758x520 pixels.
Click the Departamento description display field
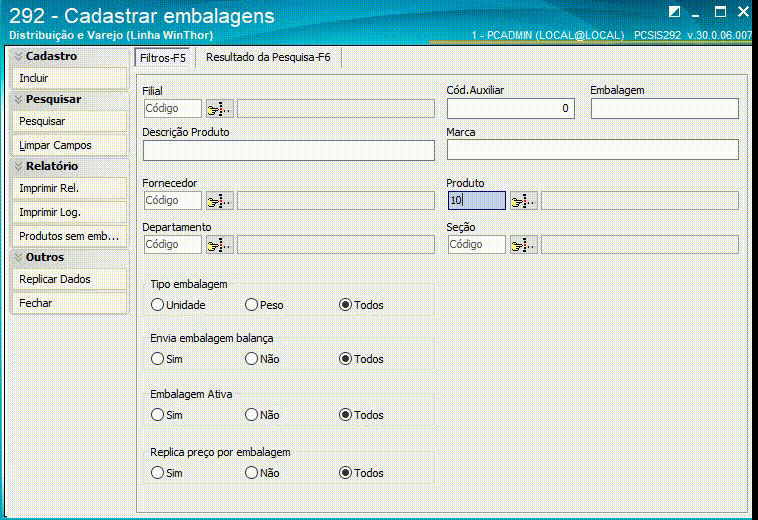[x=335, y=245]
